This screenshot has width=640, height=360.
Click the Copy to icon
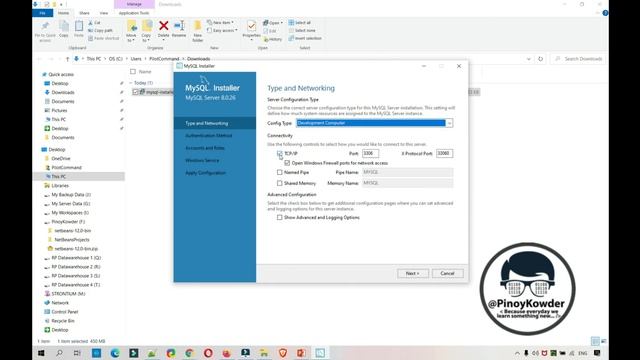coord(147,27)
